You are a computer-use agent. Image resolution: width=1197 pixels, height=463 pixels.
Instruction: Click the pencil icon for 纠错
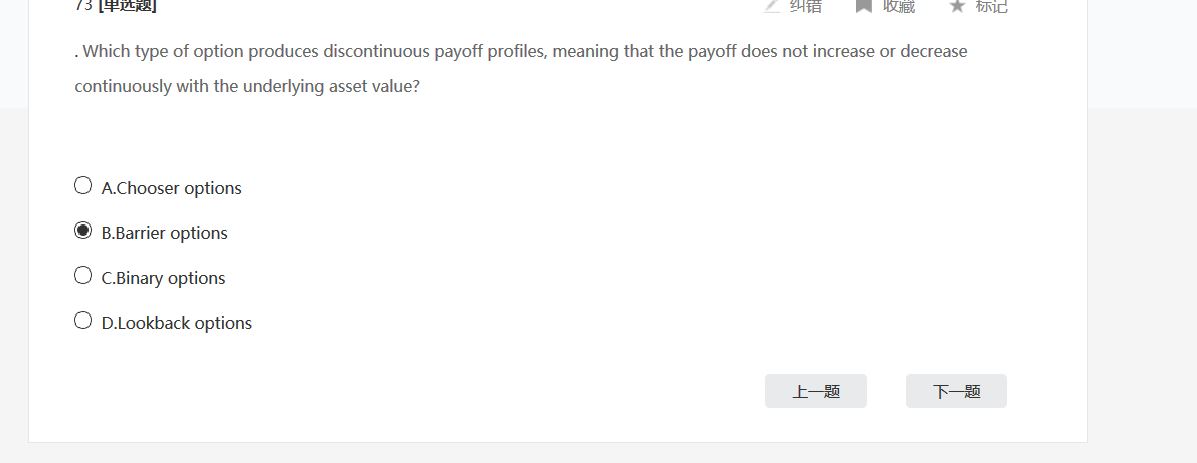click(772, 5)
